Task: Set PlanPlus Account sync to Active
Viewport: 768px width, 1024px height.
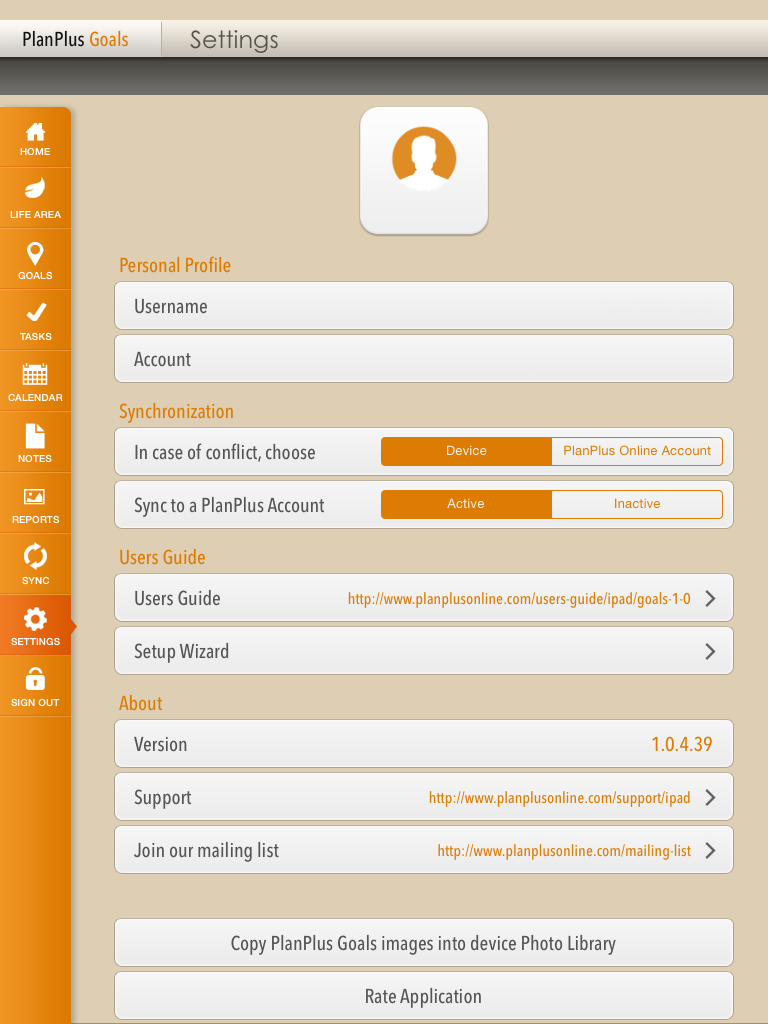Action: tap(466, 504)
